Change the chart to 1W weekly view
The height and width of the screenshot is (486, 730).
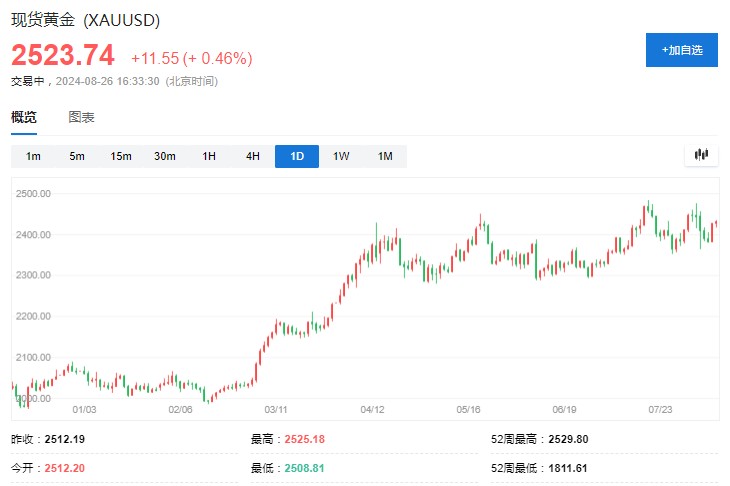(341, 156)
